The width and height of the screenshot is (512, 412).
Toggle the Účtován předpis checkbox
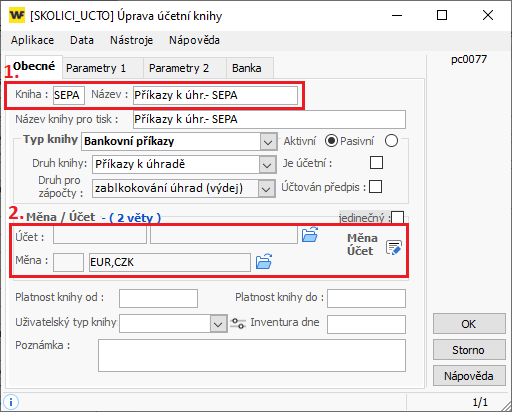click(375, 187)
